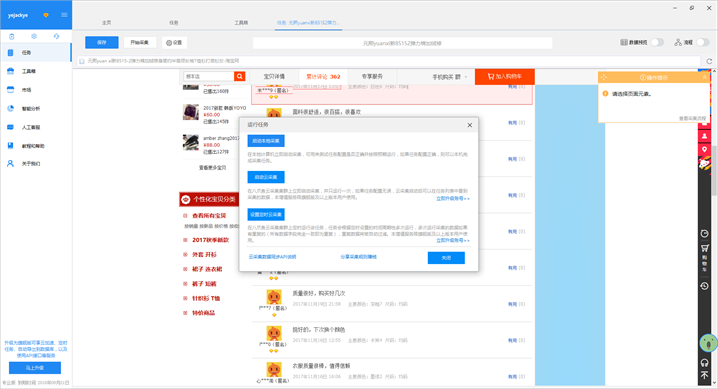
Task: Switch to the 主页 tab
Action: [106, 22]
